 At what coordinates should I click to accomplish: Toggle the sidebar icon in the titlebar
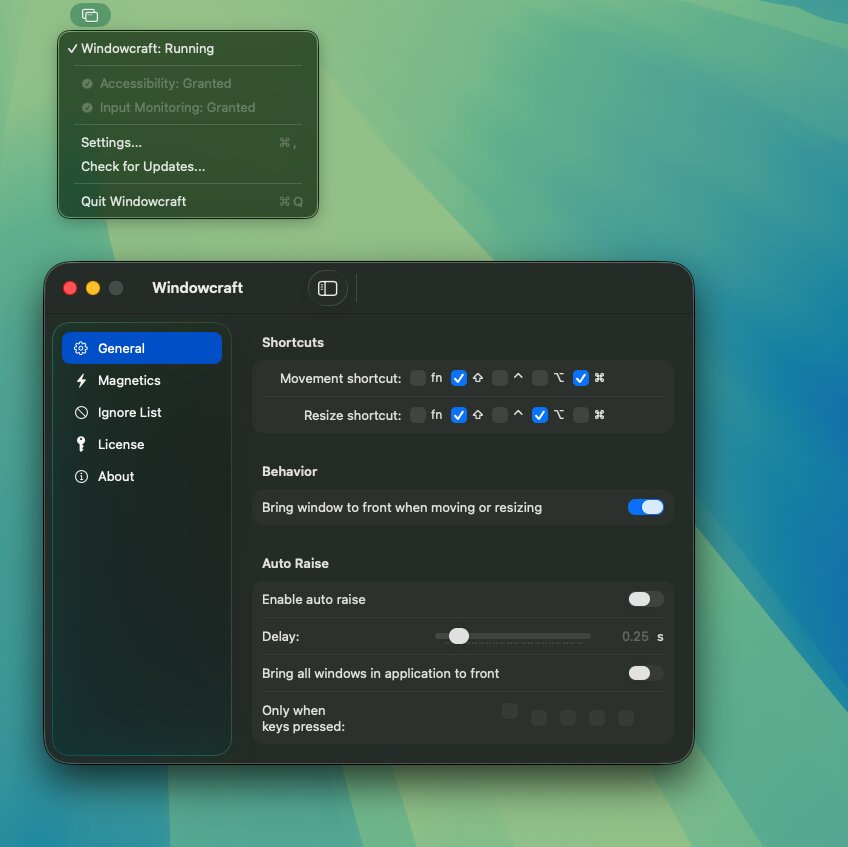[x=327, y=288]
